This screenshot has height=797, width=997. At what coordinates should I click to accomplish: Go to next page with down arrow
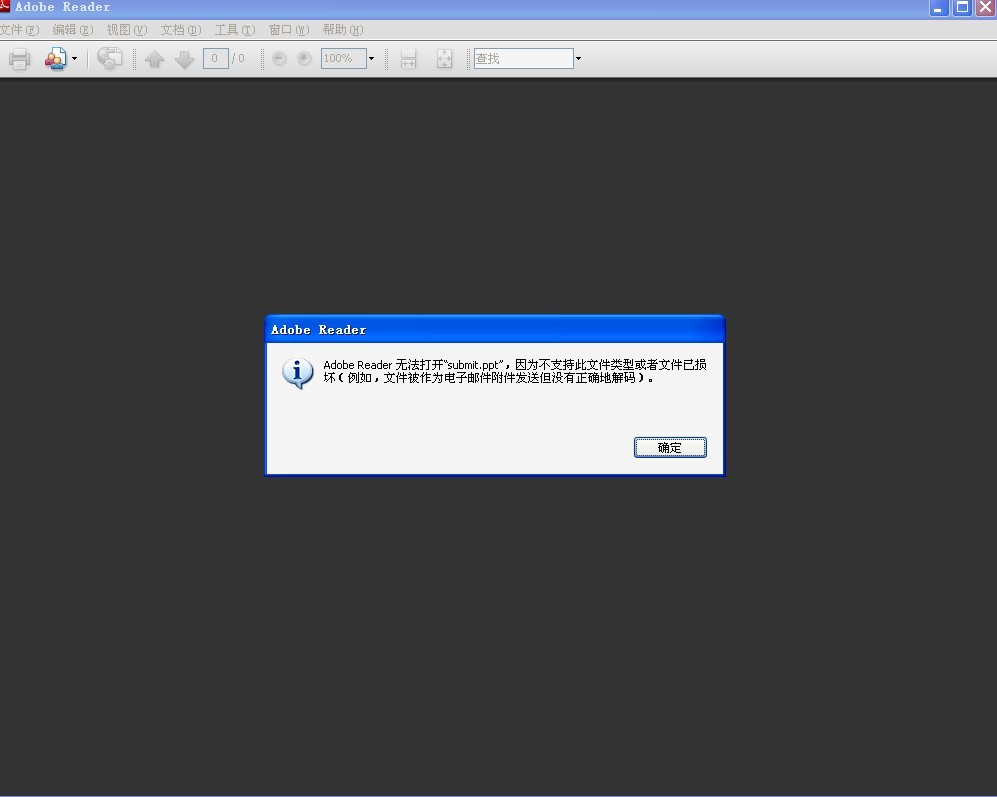184,59
